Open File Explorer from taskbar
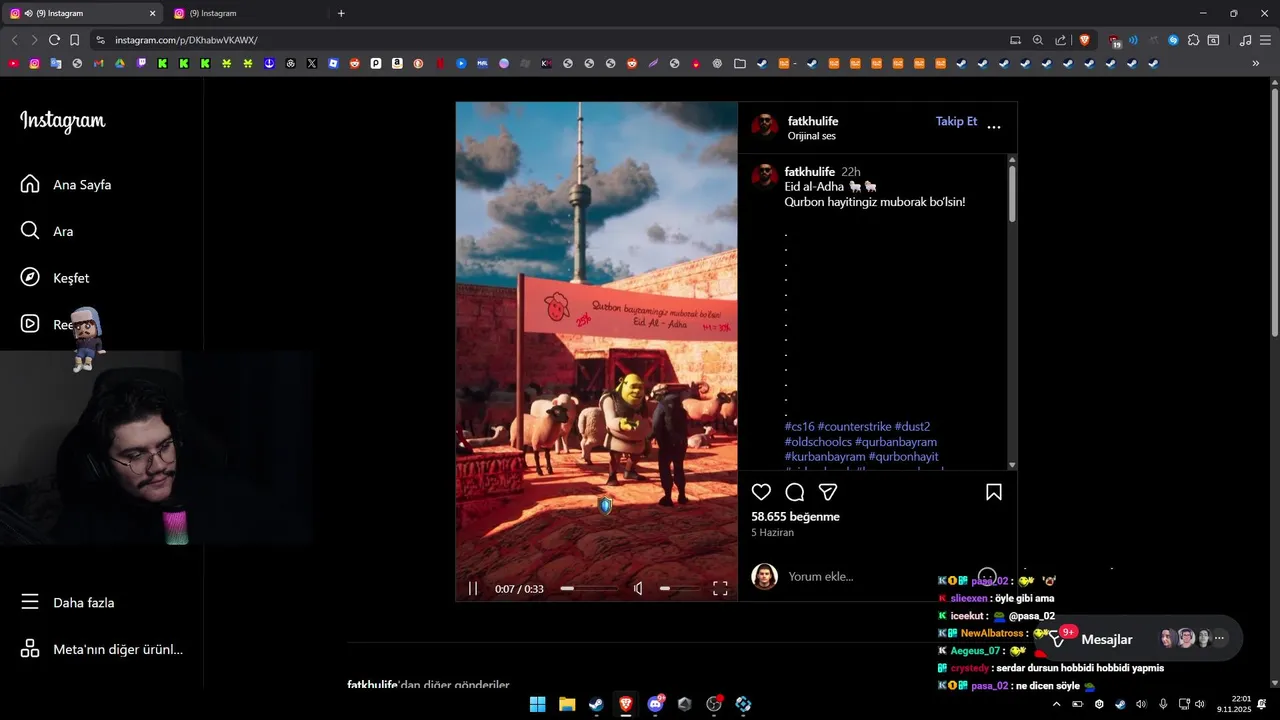The image size is (1280, 720). point(567,704)
